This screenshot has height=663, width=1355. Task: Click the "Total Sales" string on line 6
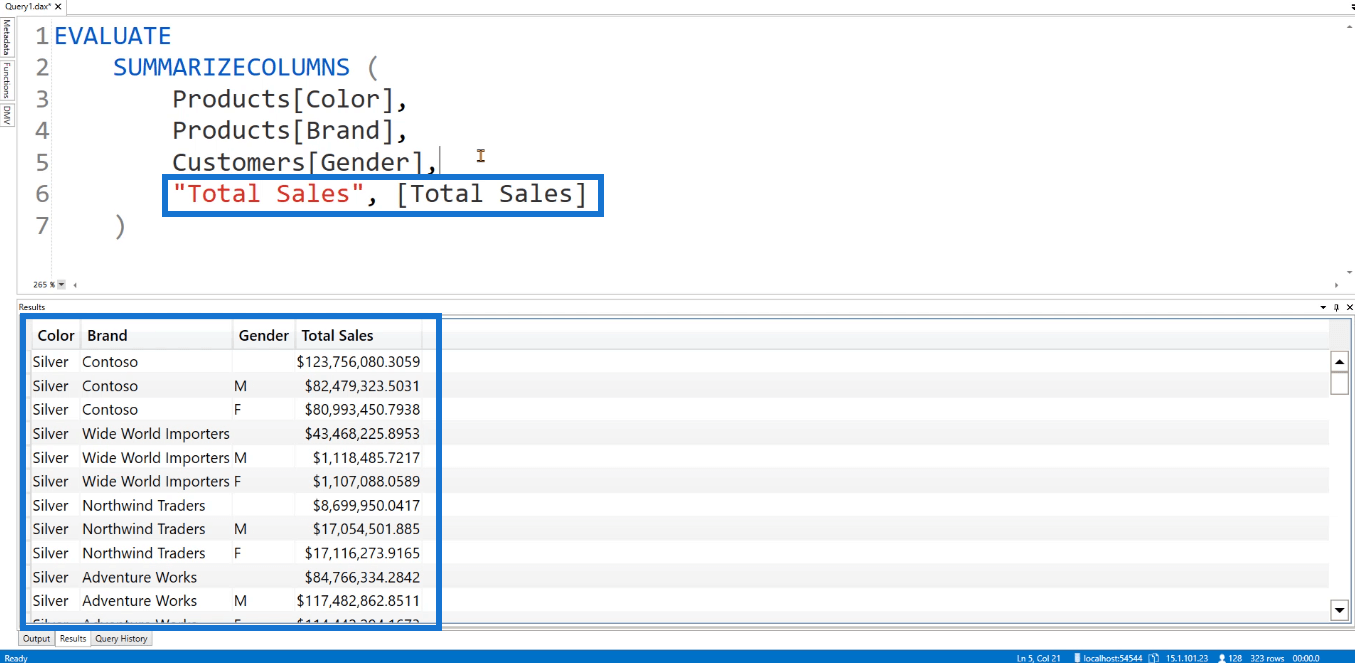coord(268,193)
